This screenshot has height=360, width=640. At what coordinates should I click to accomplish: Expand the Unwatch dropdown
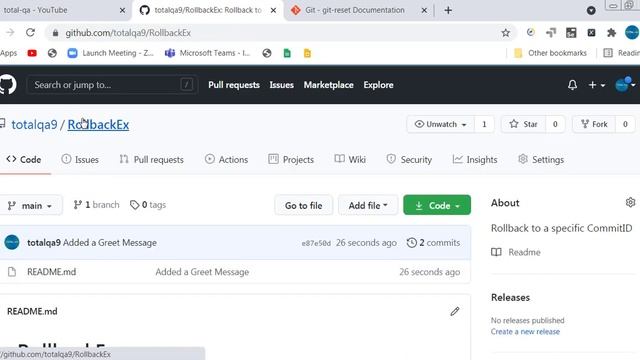tap(440, 124)
